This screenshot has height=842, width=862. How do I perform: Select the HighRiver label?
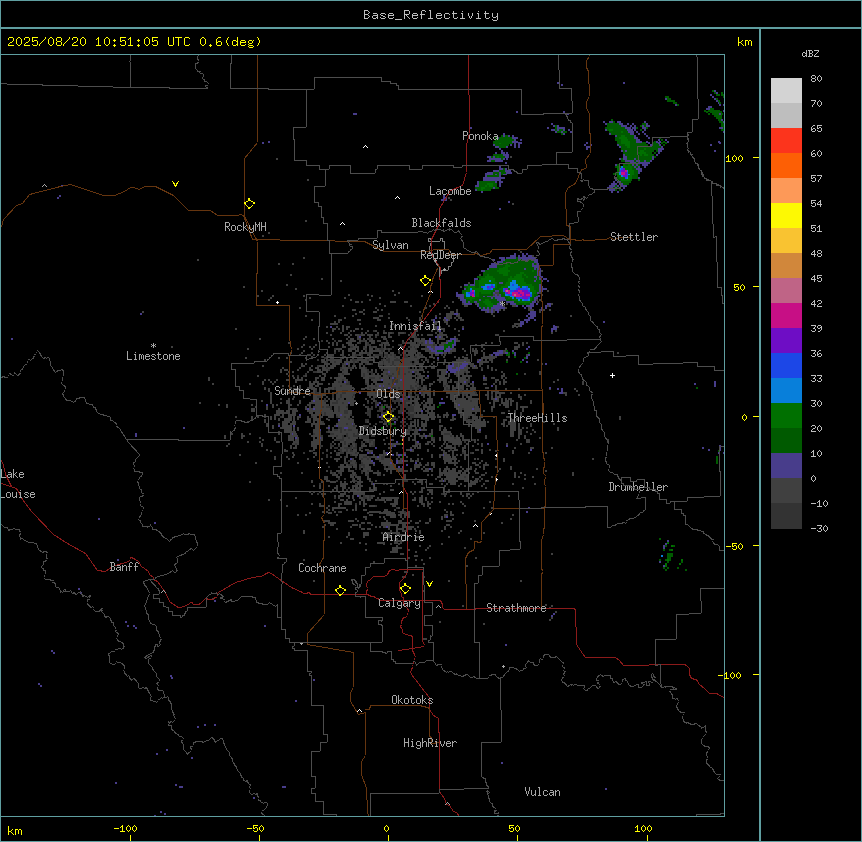tap(430, 743)
